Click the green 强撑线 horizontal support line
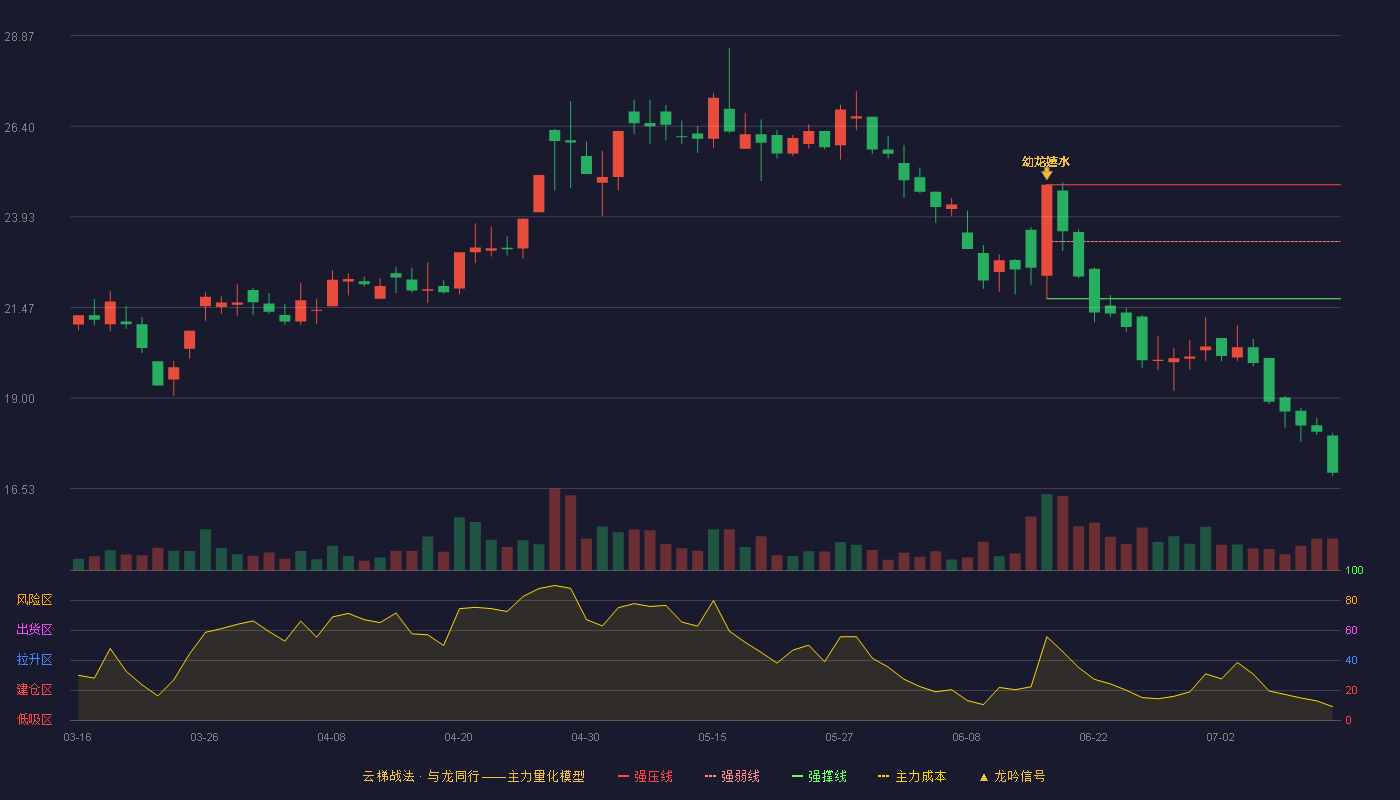Image resolution: width=1400 pixels, height=800 pixels. click(1194, 299)
